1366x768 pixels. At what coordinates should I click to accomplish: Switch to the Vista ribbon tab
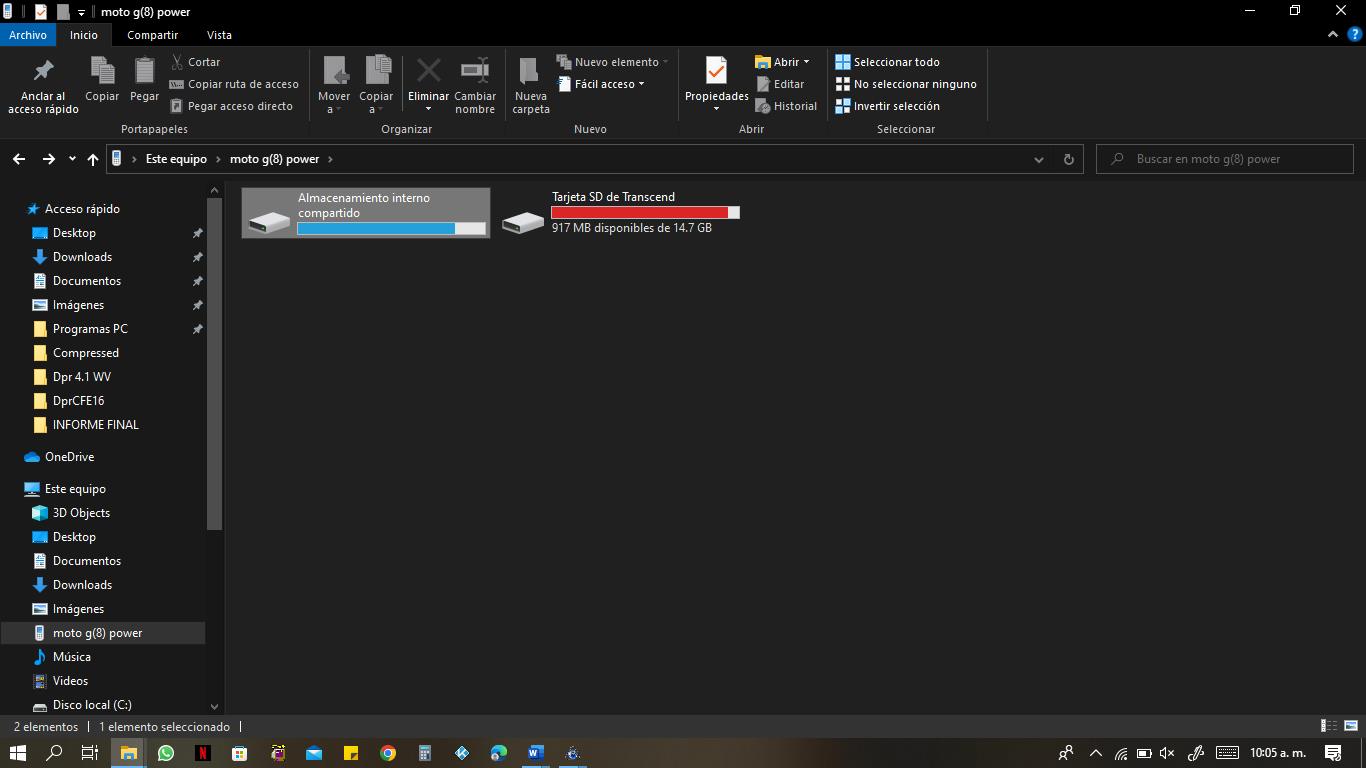[219, 35]
